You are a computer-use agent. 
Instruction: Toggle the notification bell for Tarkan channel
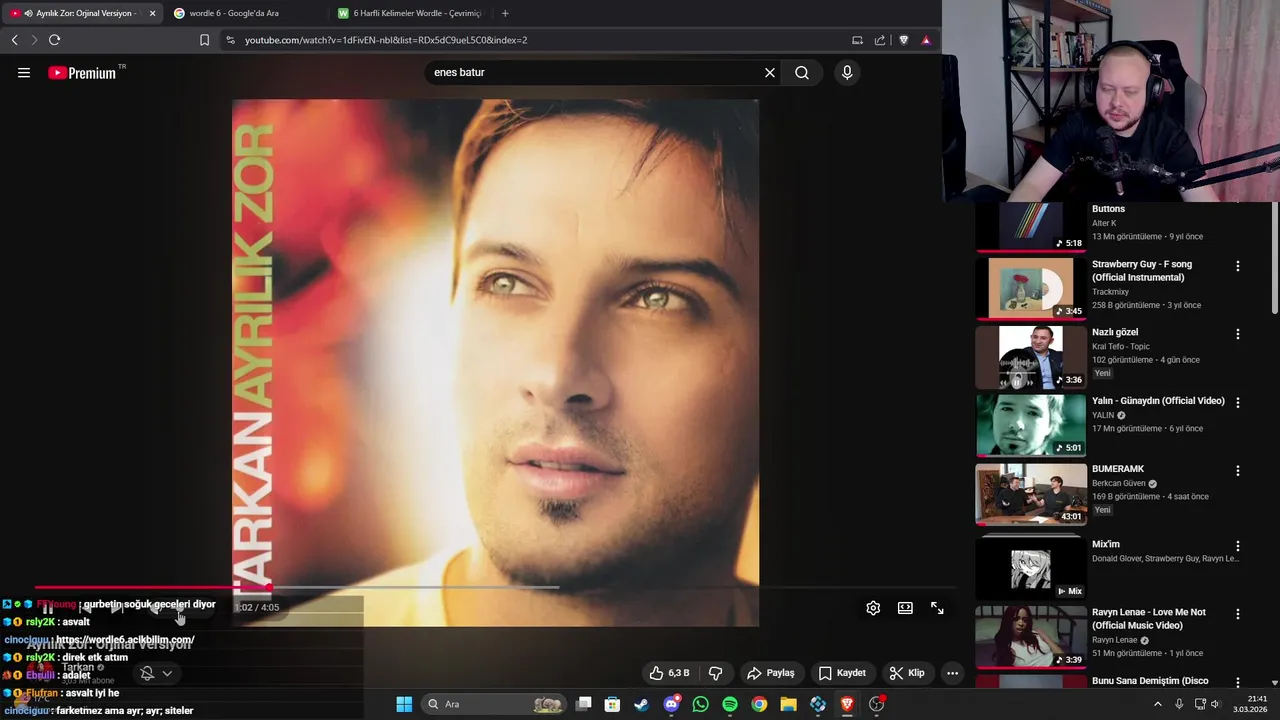point(147,673)
